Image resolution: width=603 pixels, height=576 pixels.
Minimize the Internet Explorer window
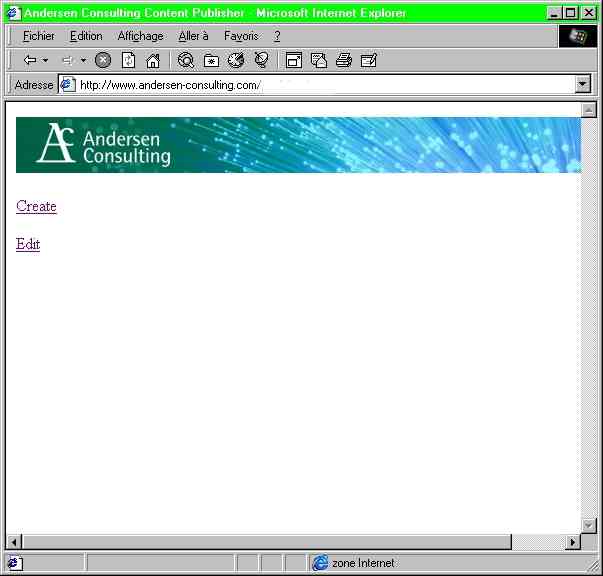click(554, 13)
